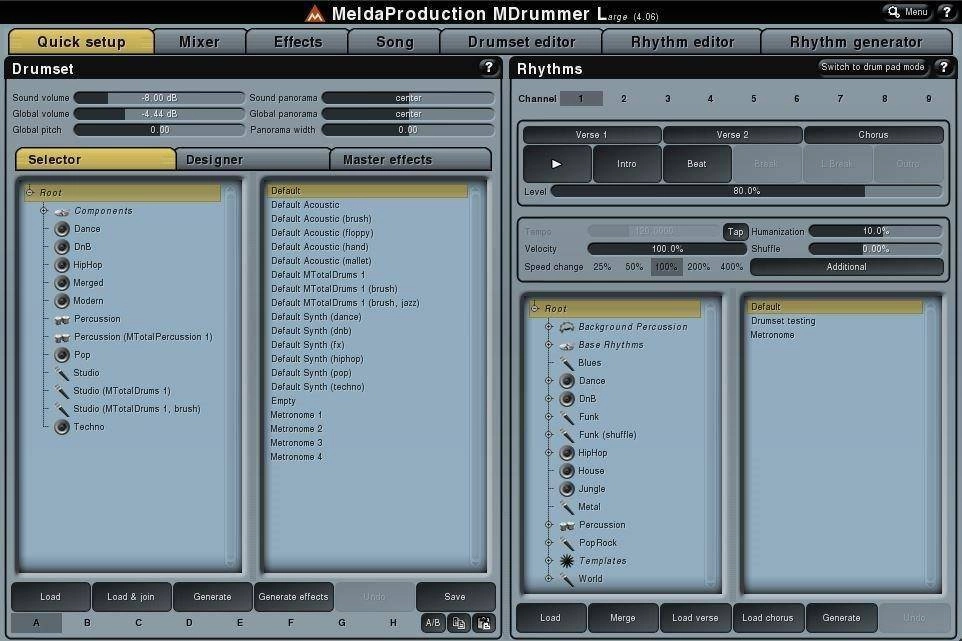Collapse the drumset Root node

coord(29,192)
